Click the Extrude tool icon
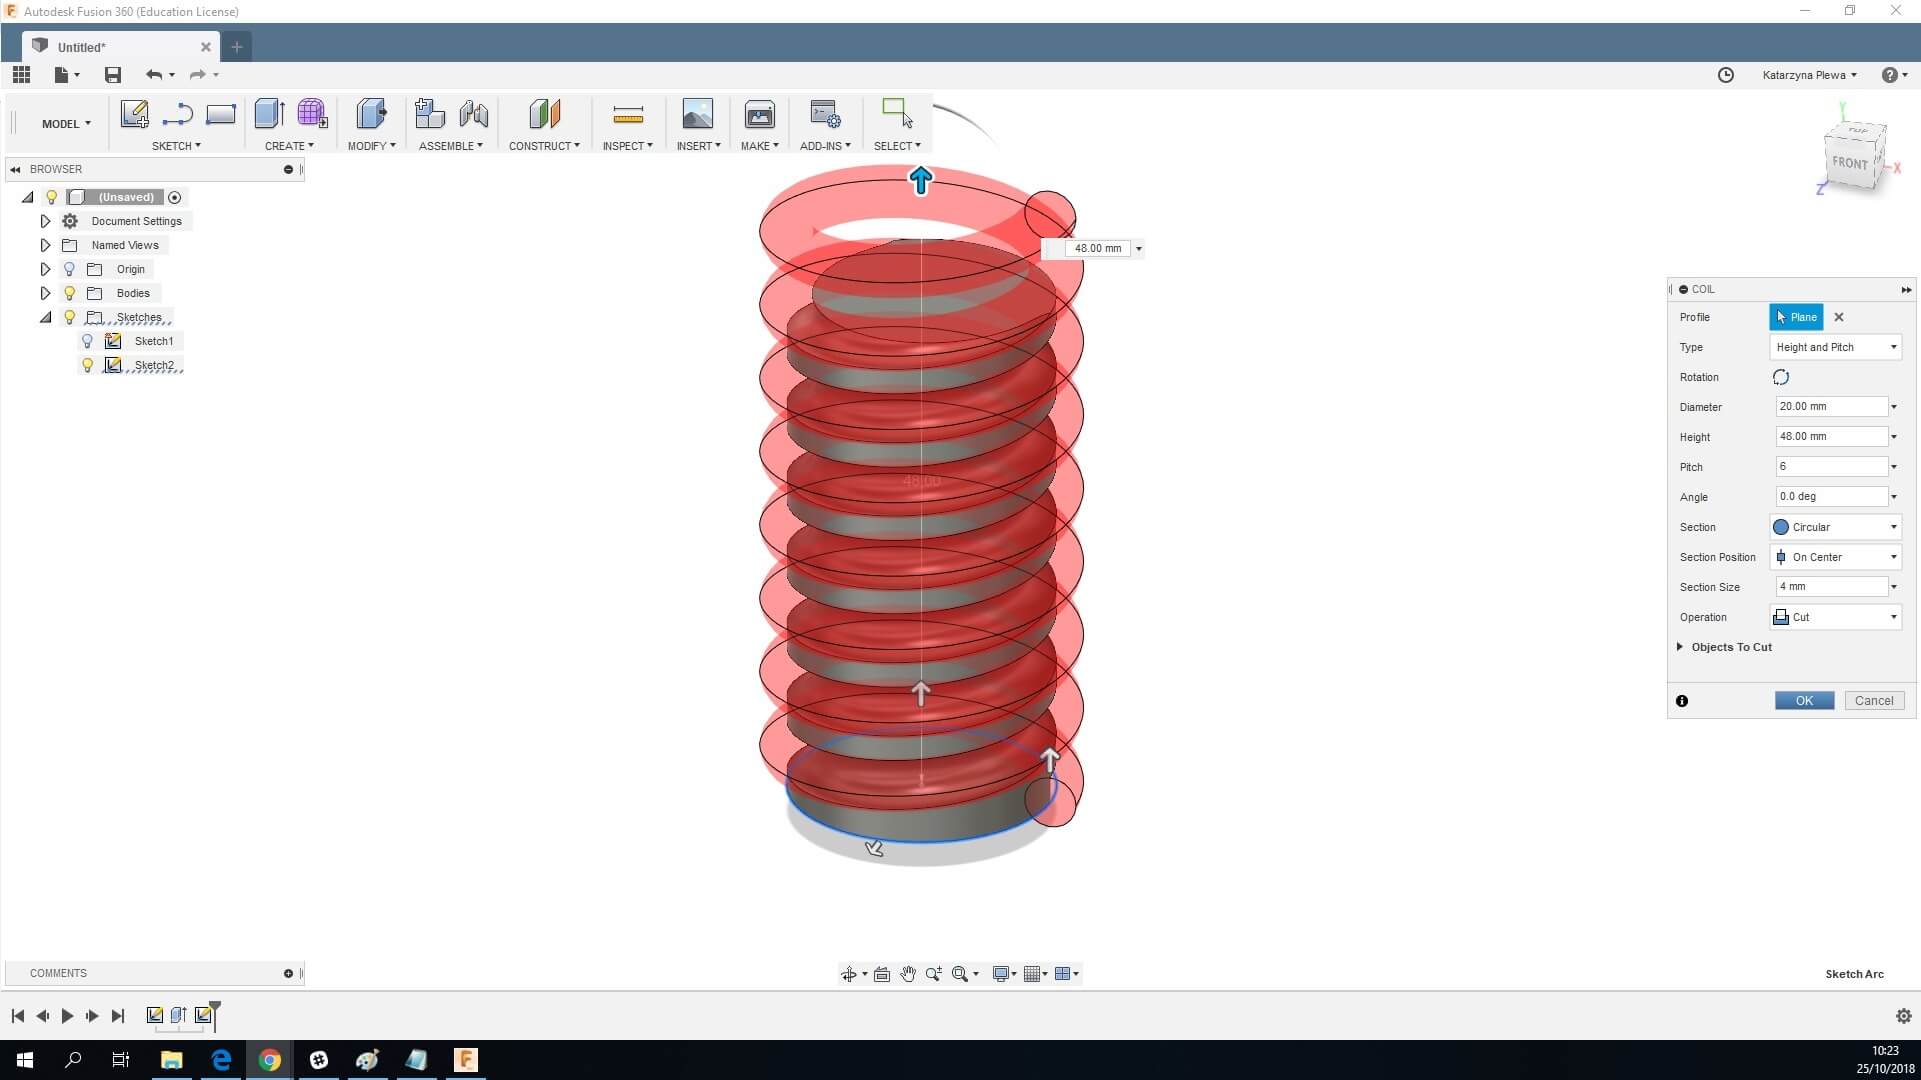1921x1080 pixels. click(x=269, y=114)
